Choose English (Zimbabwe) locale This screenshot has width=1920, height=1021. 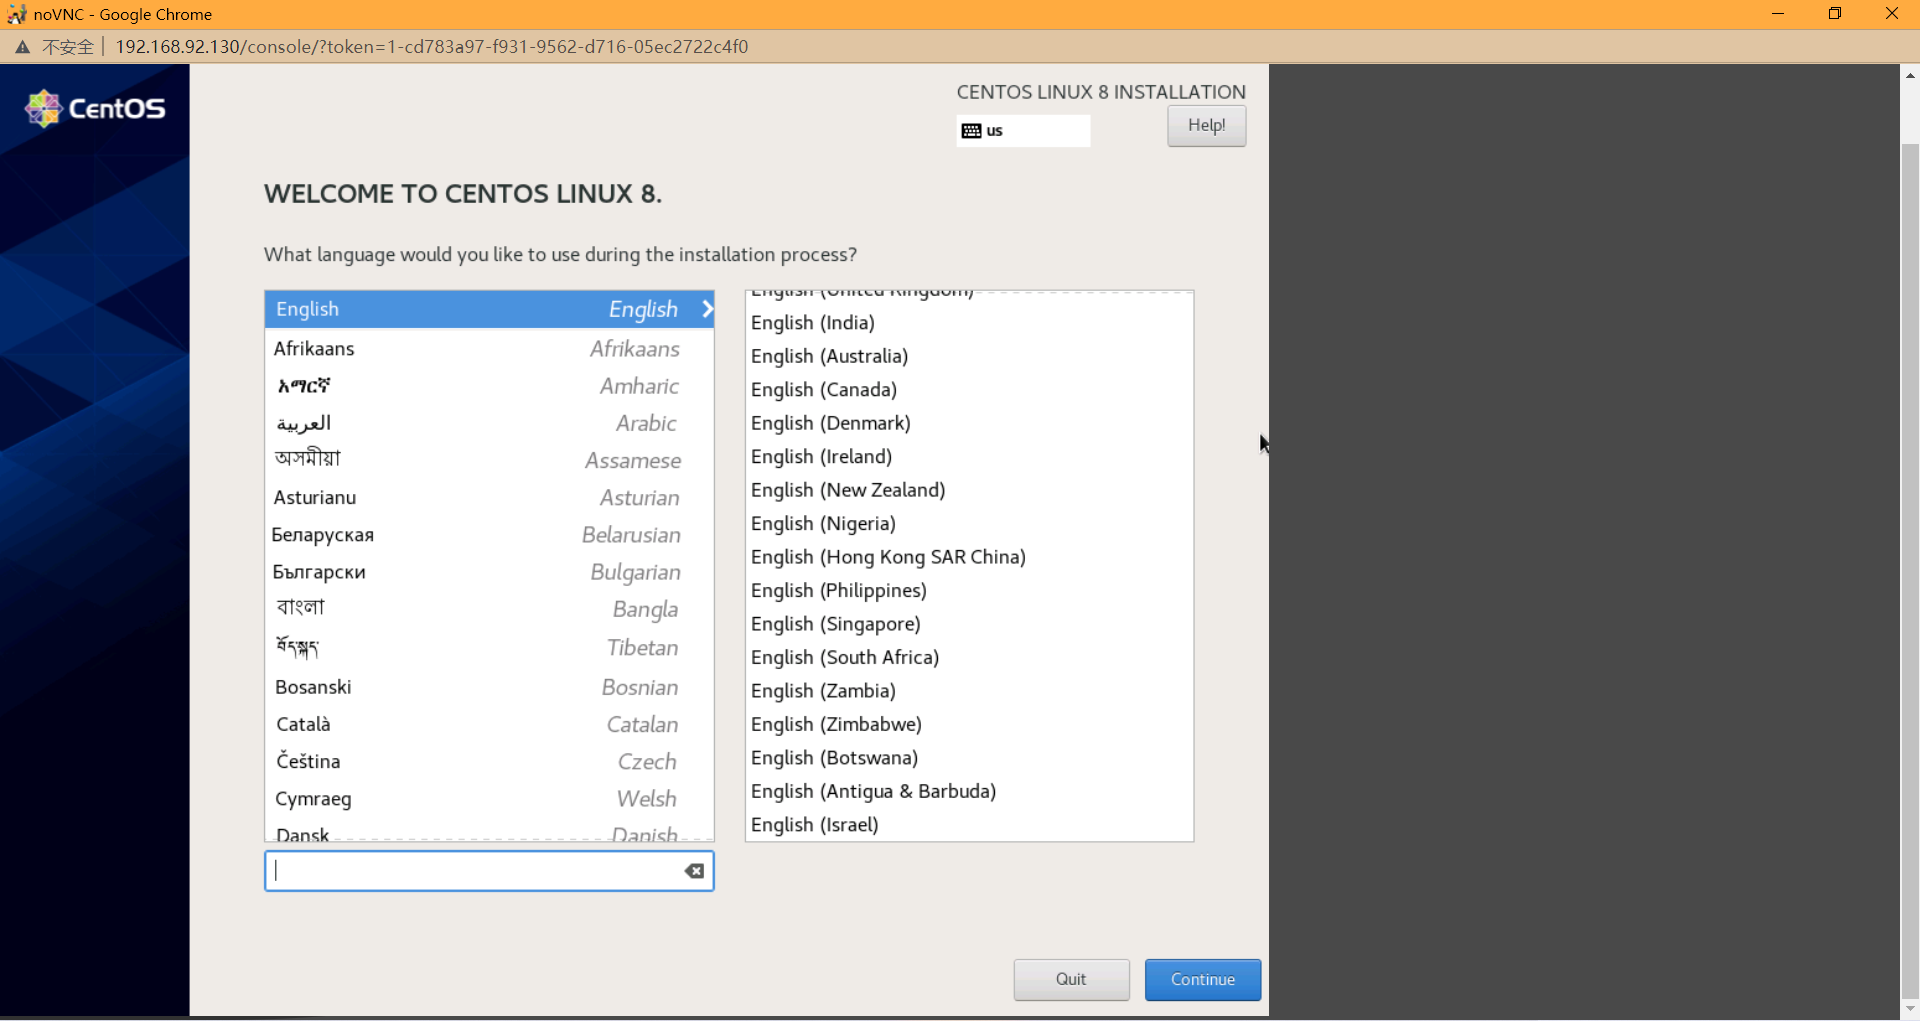point(969,725)
